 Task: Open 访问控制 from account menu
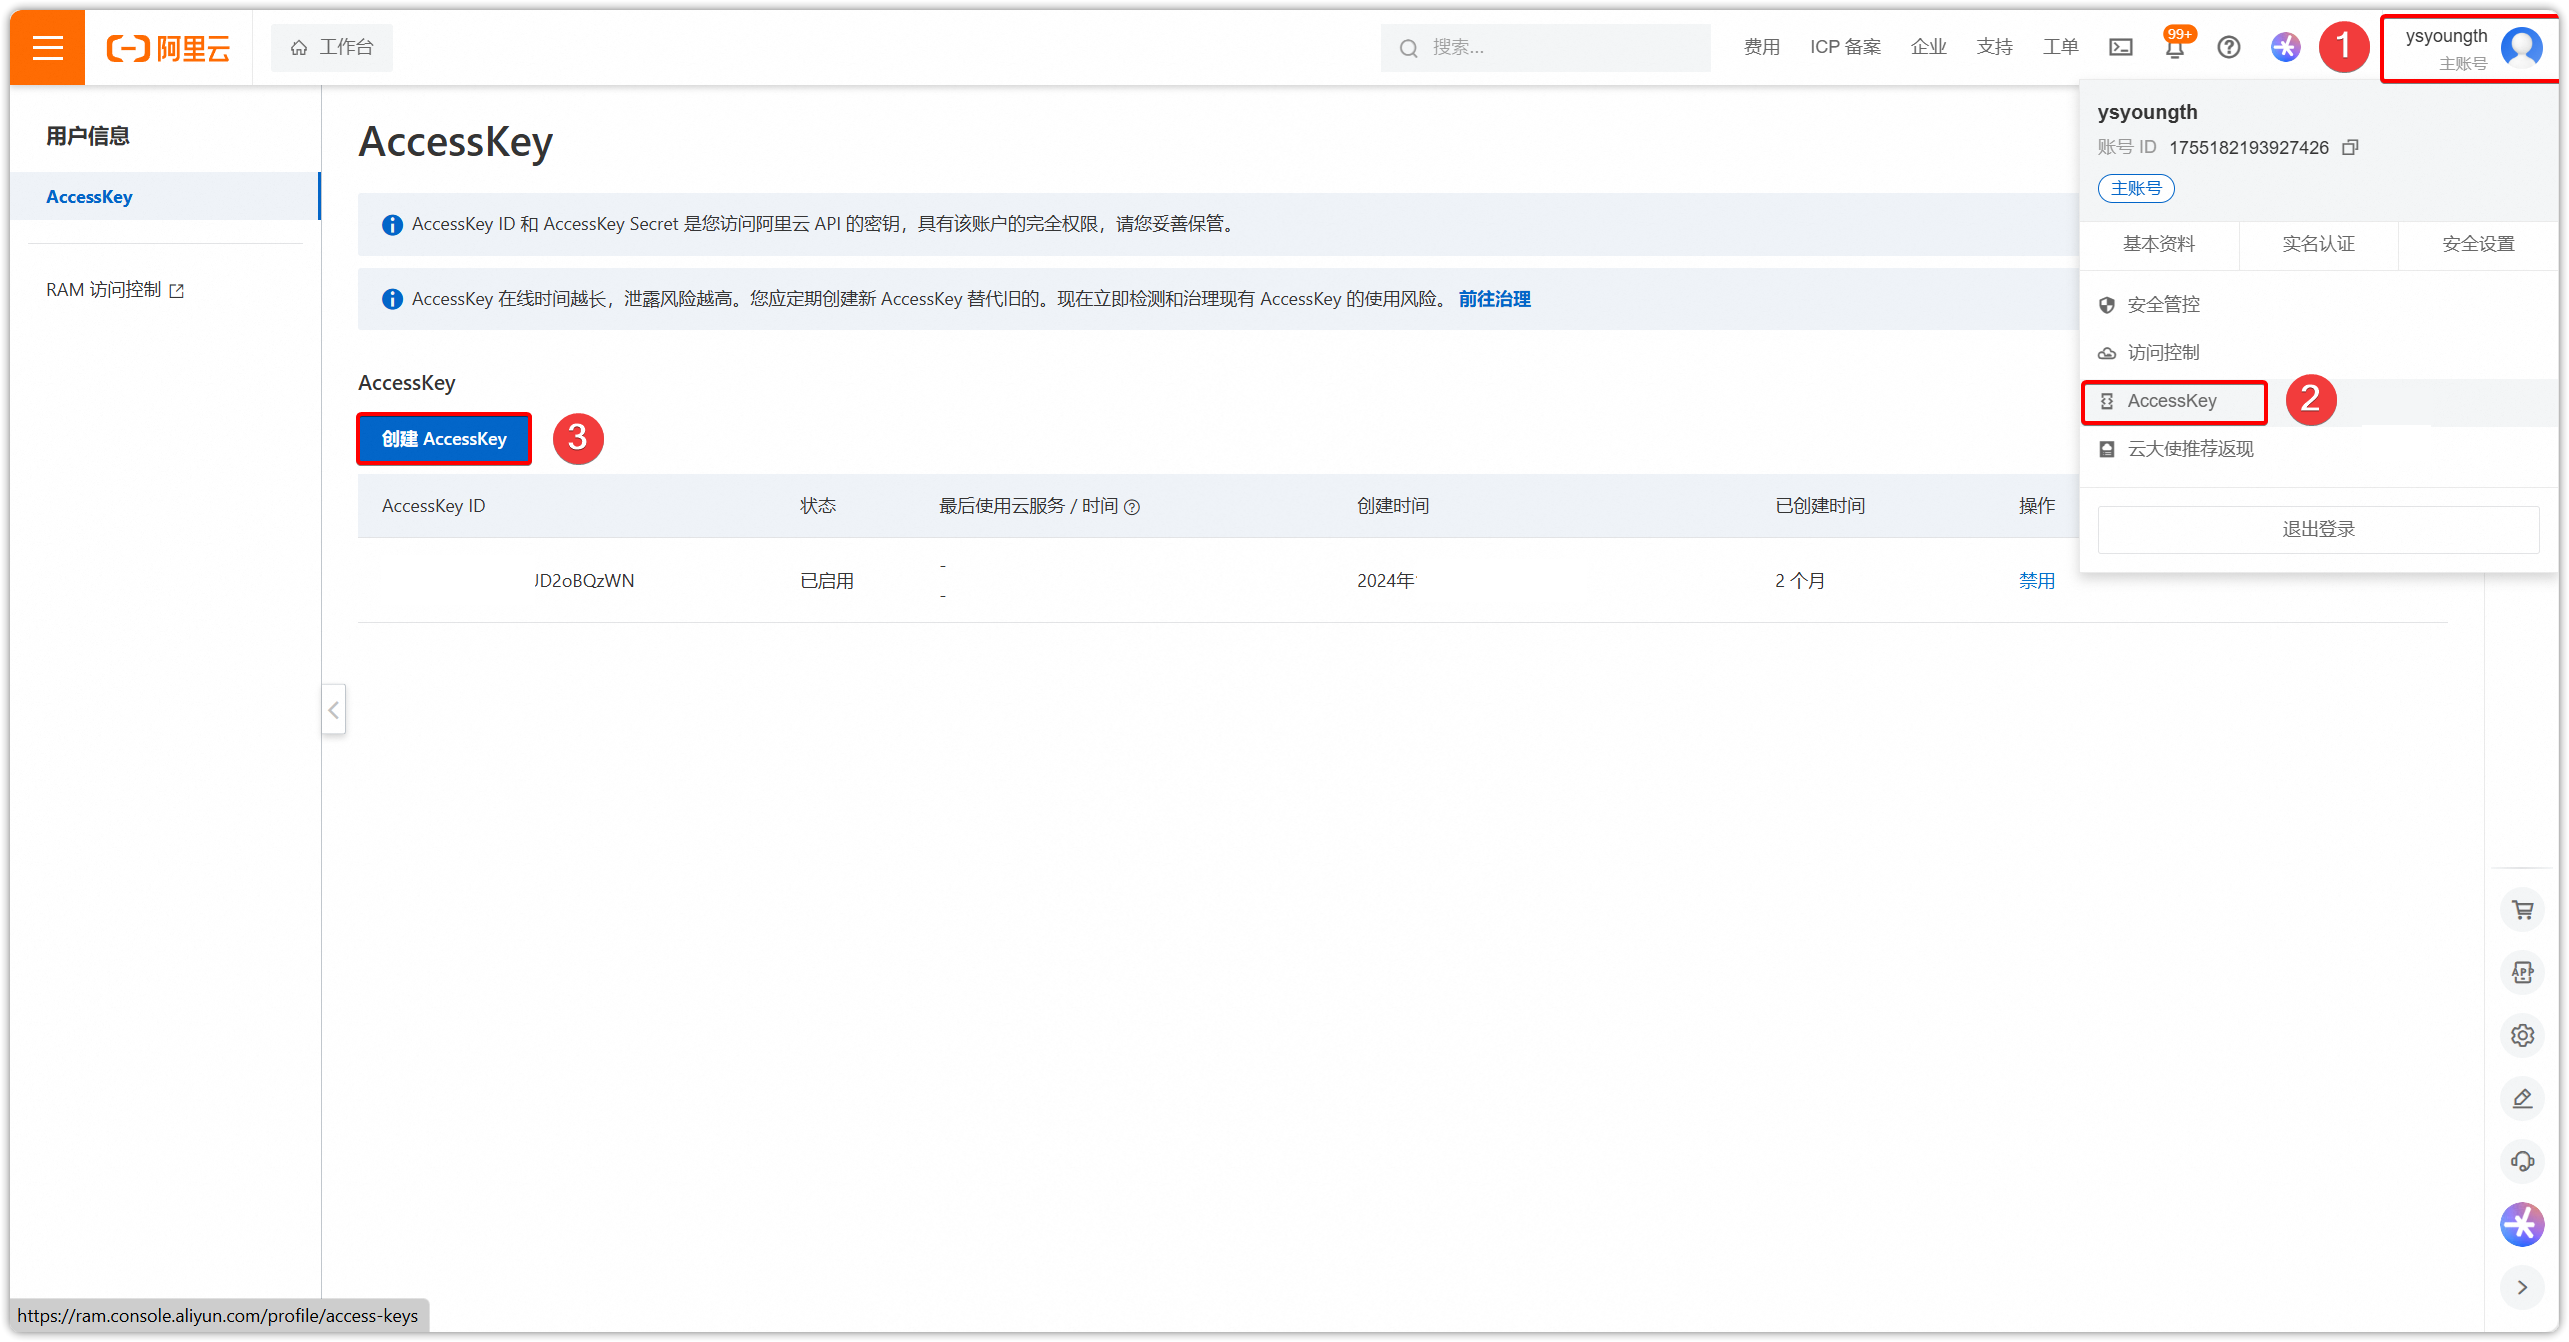click(x=2163, y=352)
